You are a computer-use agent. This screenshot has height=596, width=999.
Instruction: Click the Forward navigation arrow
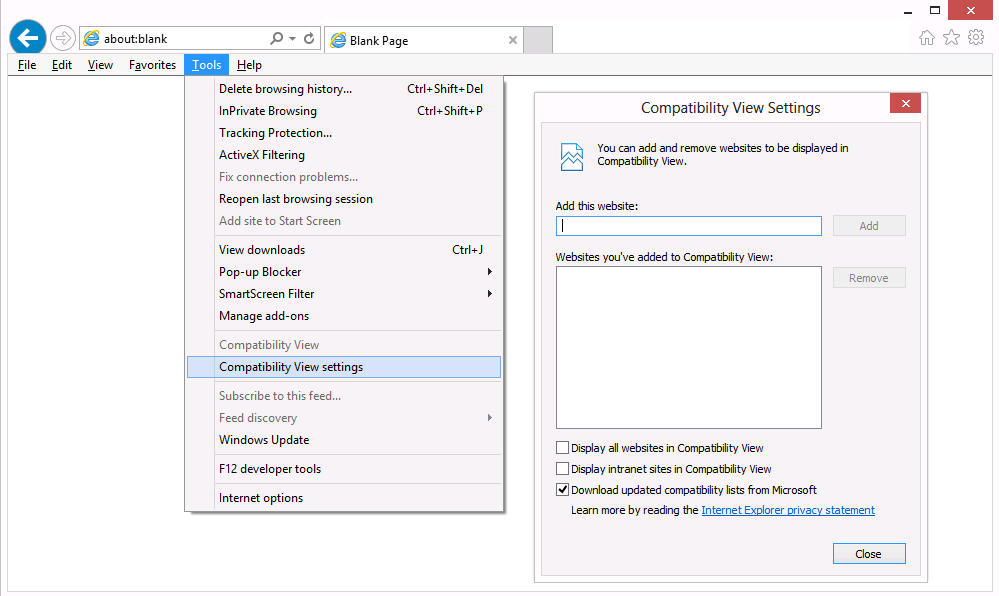(60, 37)
